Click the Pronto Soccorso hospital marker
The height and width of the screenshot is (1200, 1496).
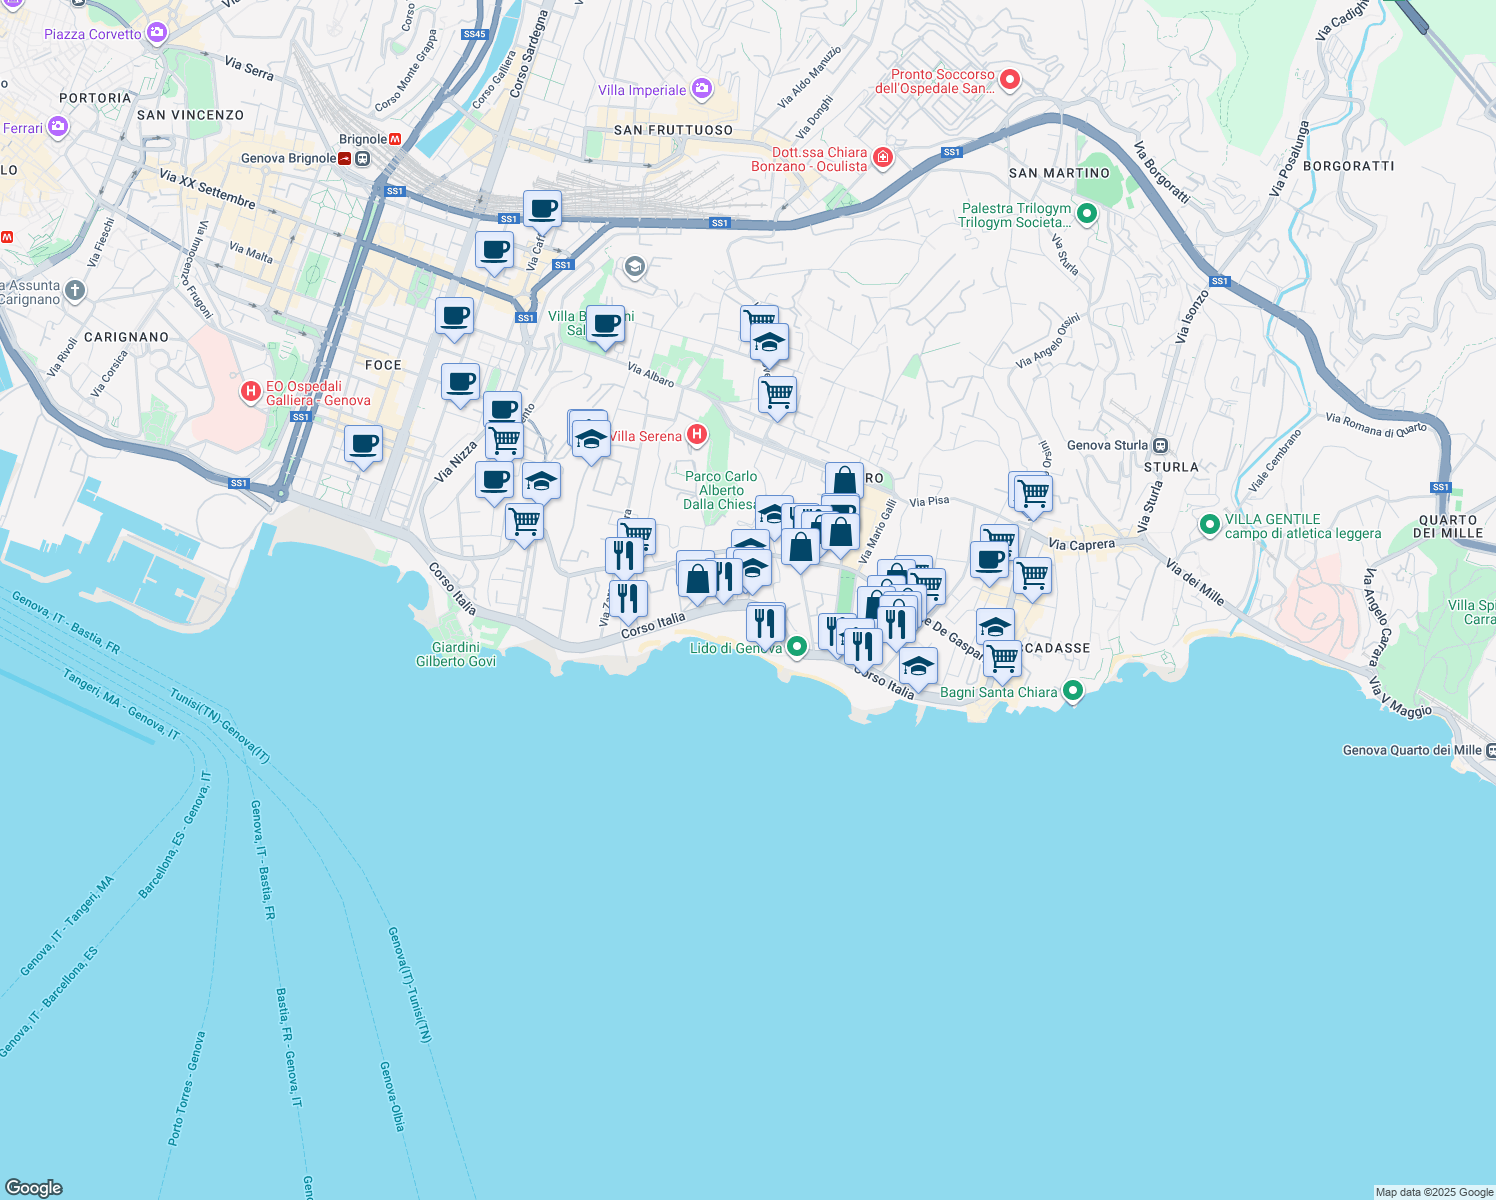(1010, 80)
